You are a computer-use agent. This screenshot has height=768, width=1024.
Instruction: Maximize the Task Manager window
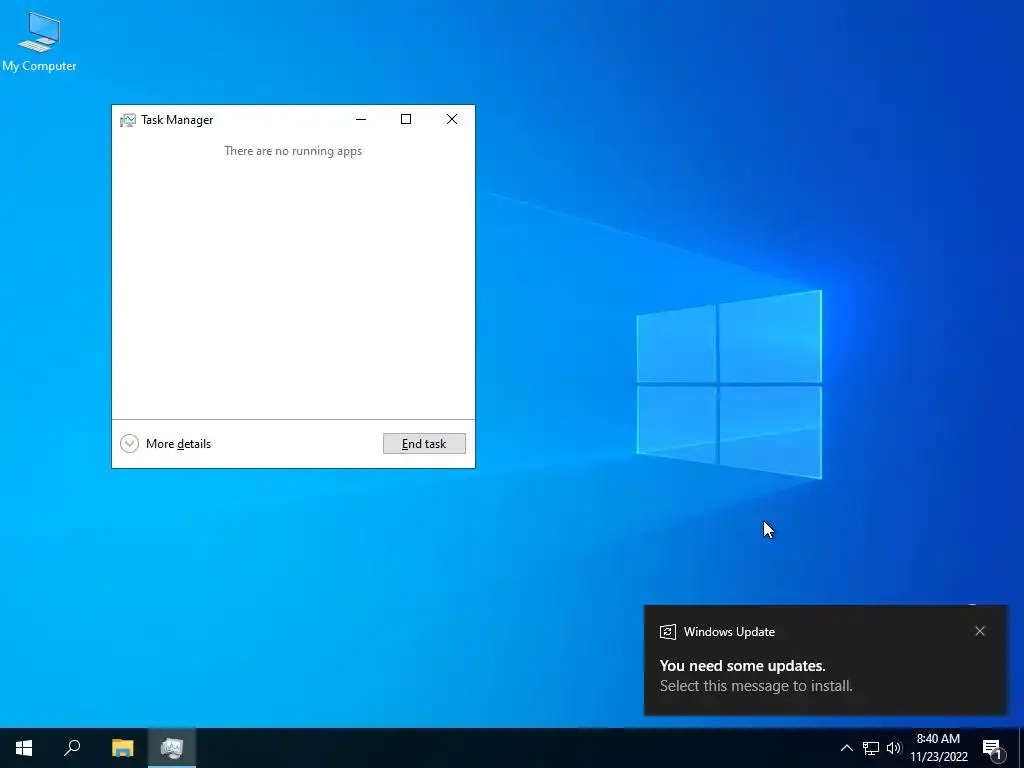coord(406,119)
